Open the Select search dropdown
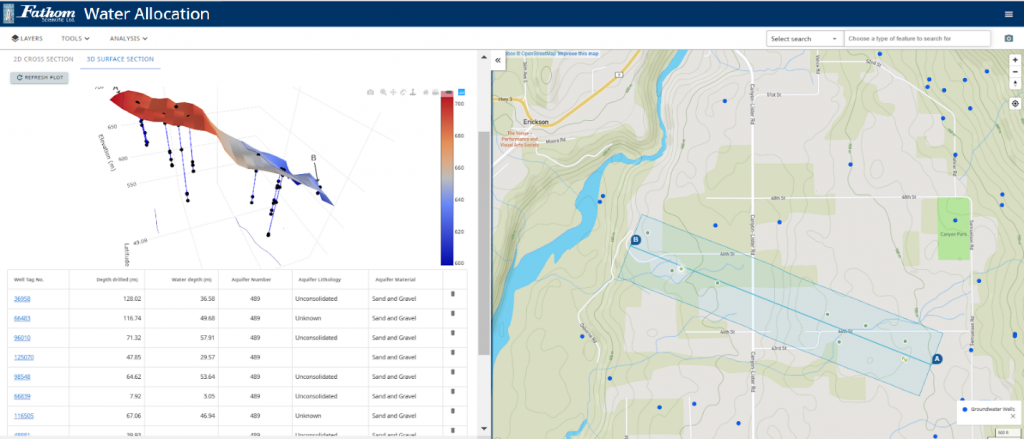Image resolution: width=1024 pixels, height=439 pixels. click(x=805, y=39)
